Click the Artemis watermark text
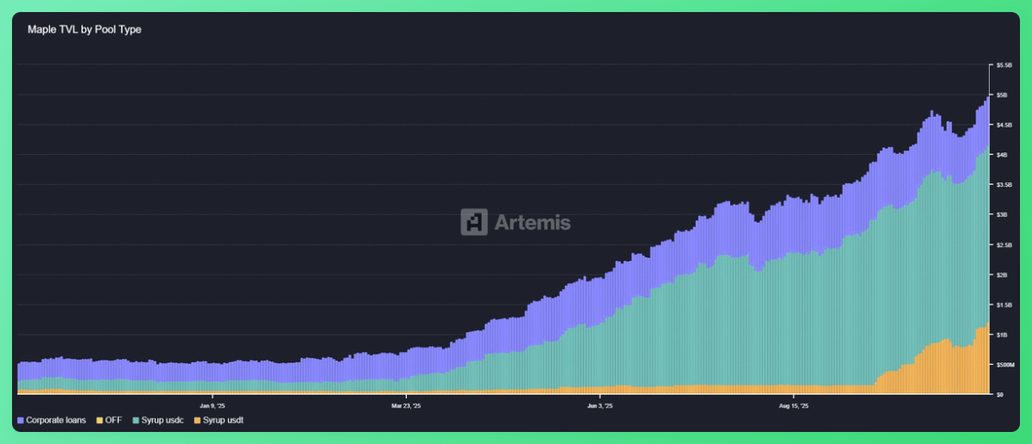This screenshot has width=1032, height=444. pos(532,222)
